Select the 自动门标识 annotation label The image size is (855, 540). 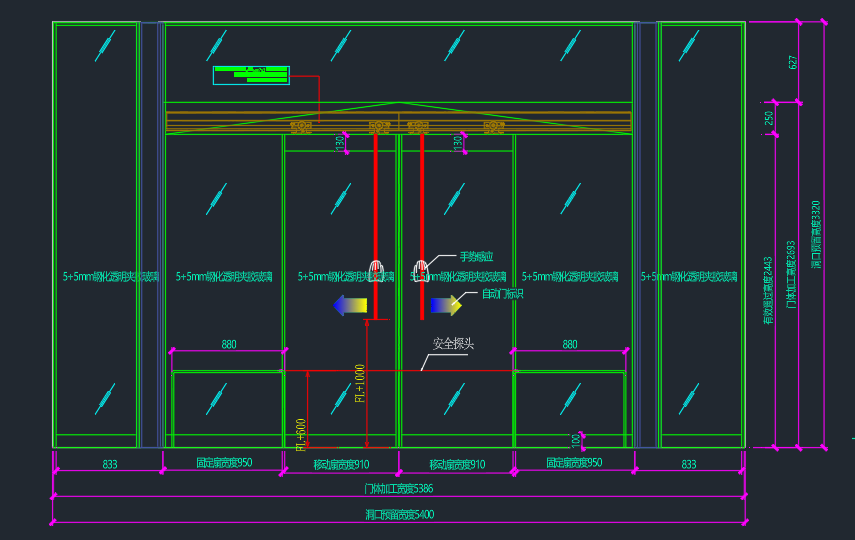click(503, 294)
